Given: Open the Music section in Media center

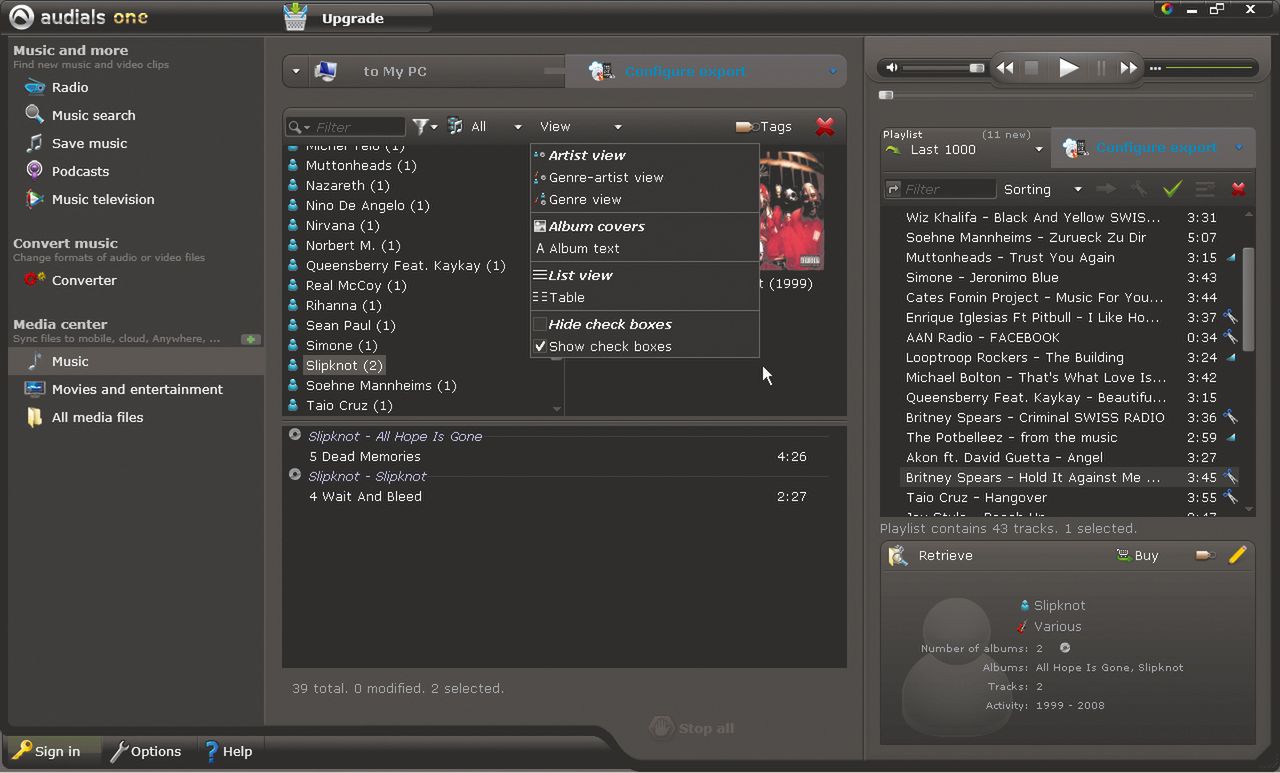Looking at the screenshot, I should tap(70, 361).
